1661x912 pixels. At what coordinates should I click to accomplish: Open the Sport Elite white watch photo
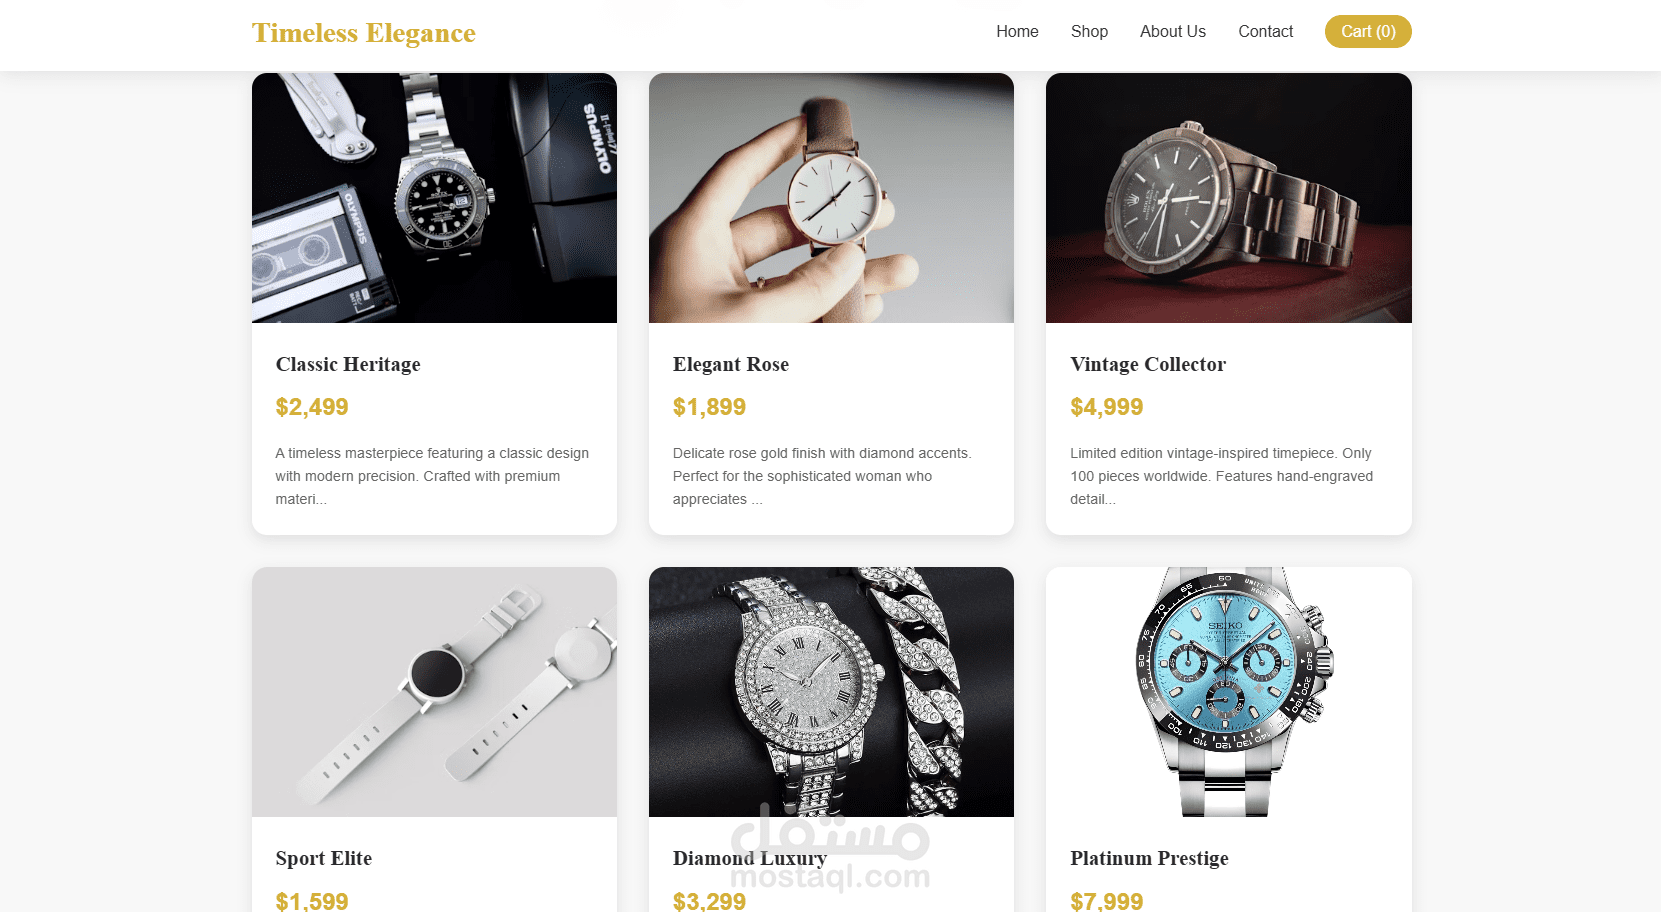pos(434,692)
